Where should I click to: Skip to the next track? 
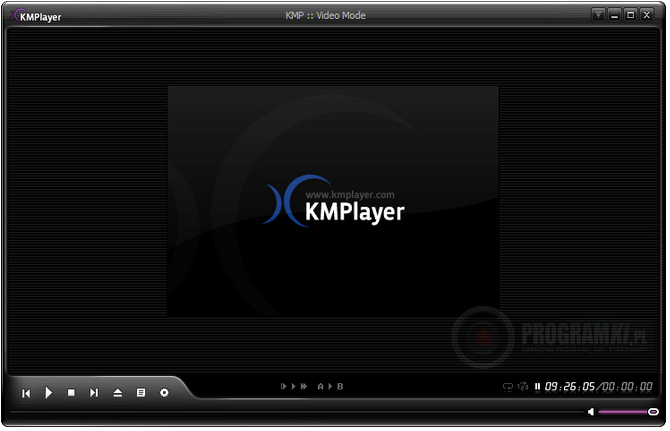[94, 393]
